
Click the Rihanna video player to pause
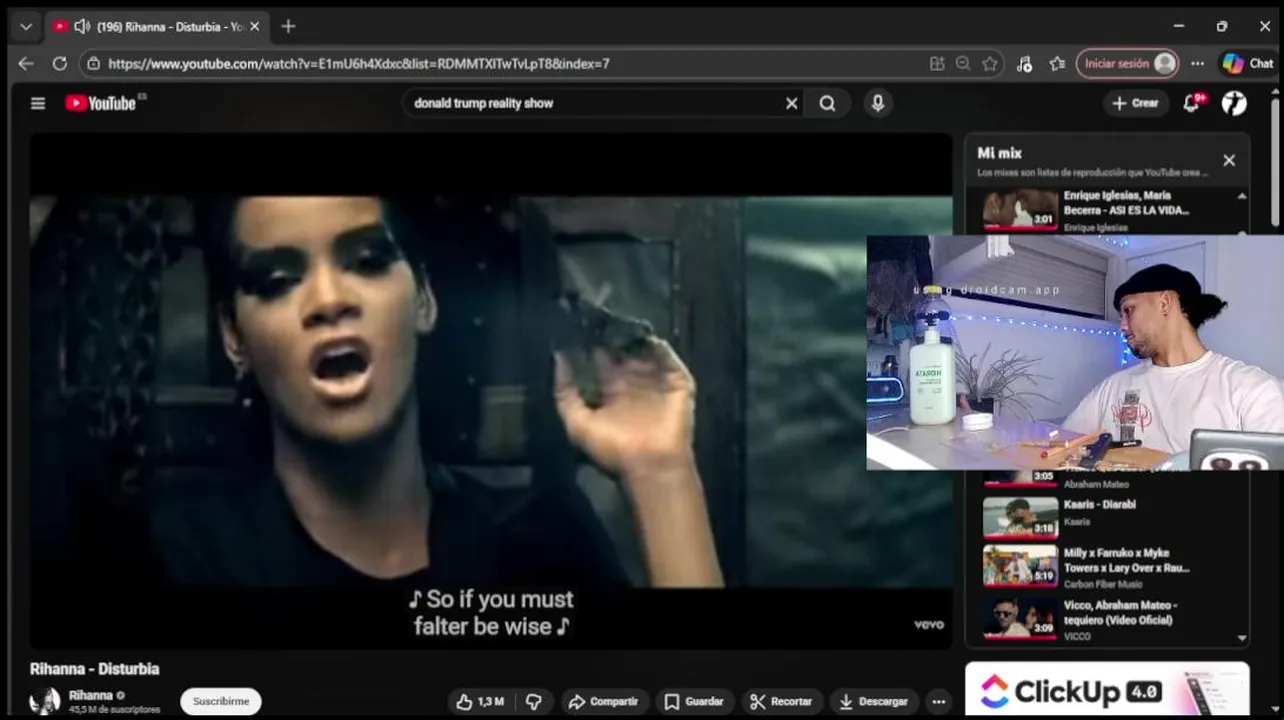(x=490, y=390)
